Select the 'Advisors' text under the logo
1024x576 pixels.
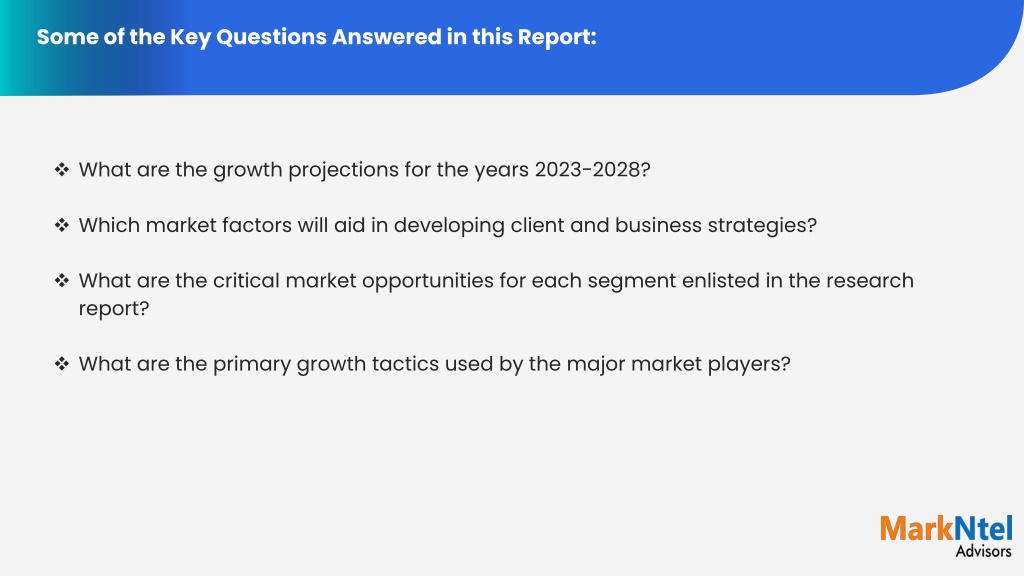click(x=984, y=551)
